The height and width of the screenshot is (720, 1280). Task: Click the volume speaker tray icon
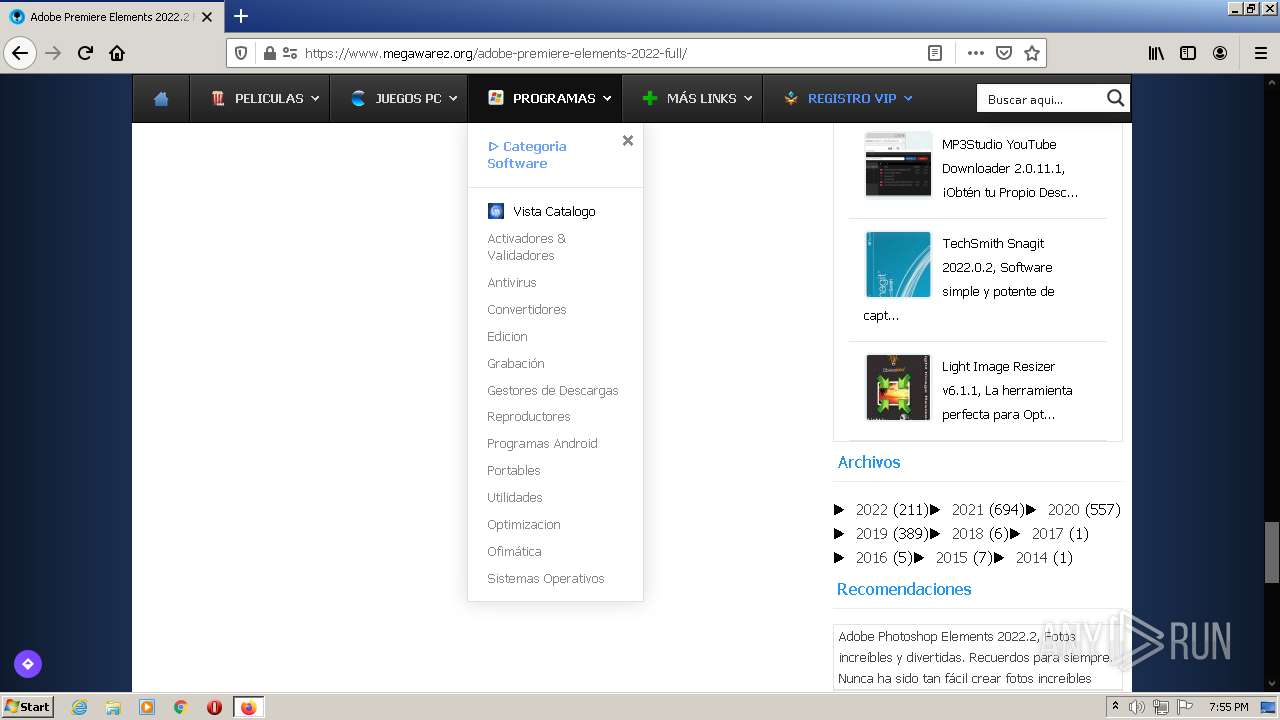(x=1137, y=707)
